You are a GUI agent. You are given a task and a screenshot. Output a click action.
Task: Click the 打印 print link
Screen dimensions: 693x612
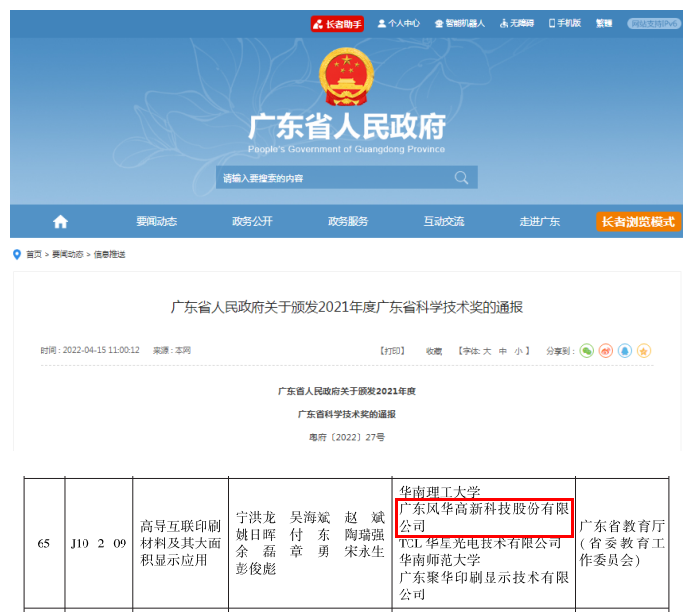[392, 351]
